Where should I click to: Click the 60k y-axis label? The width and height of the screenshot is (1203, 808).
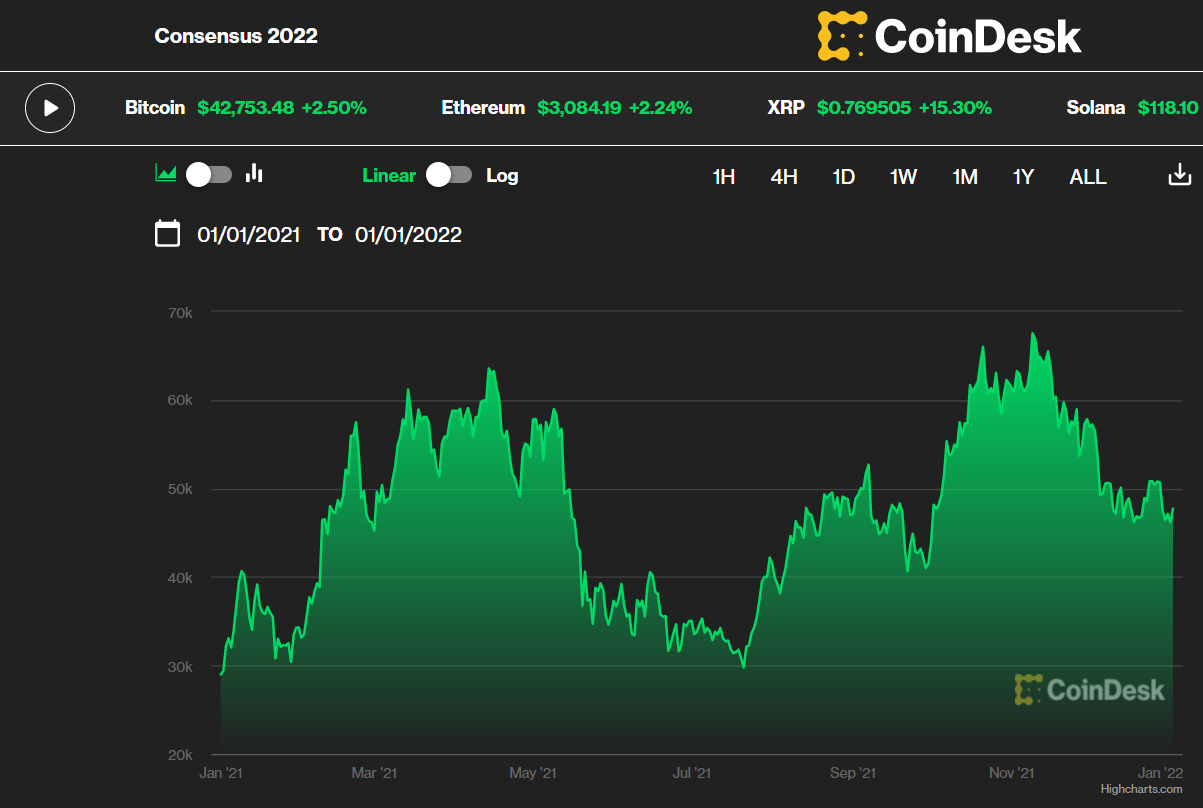pos(180,400)
